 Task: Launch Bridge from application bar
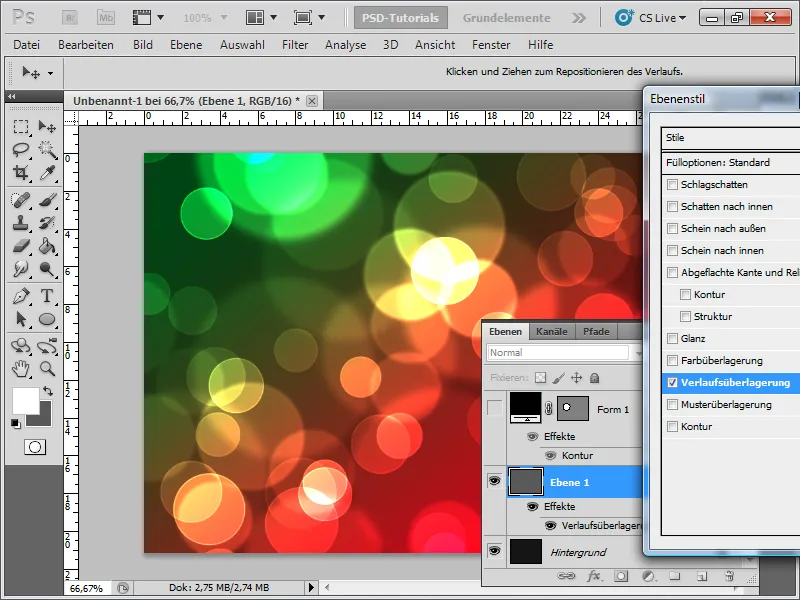tap(70, 18)
